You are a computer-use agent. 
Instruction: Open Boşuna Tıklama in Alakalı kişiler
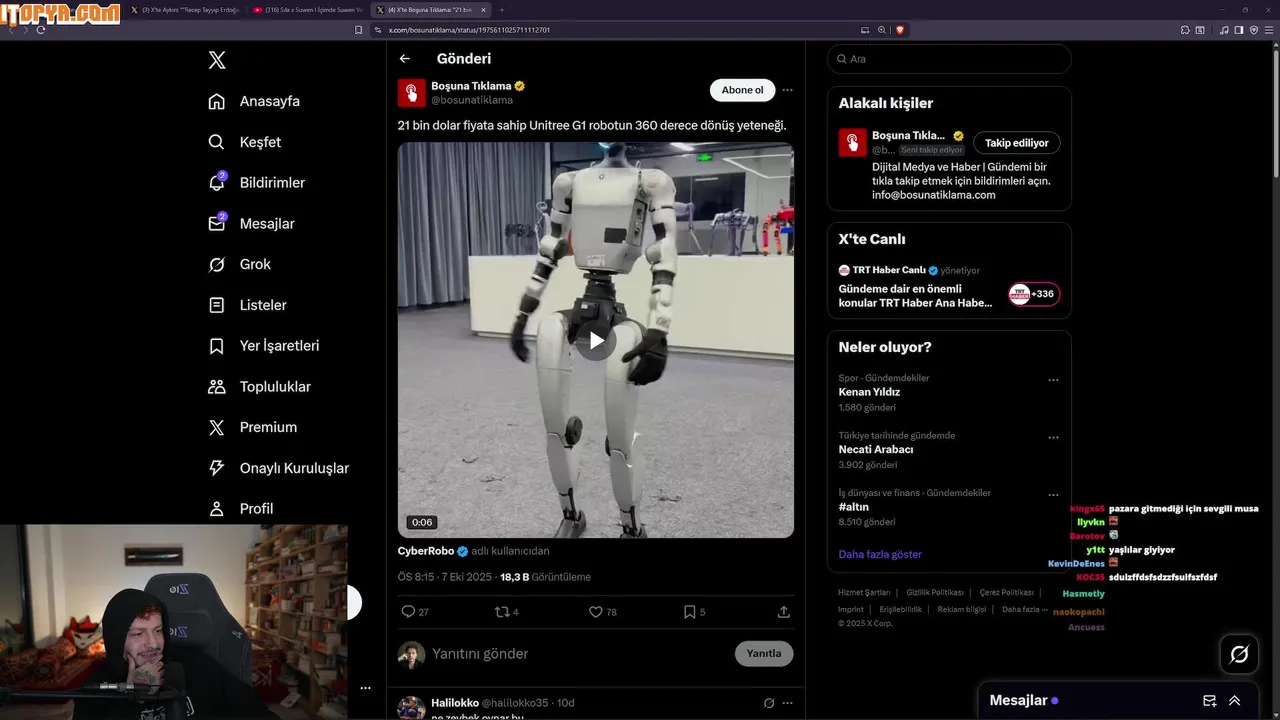[x=908, y=135]
